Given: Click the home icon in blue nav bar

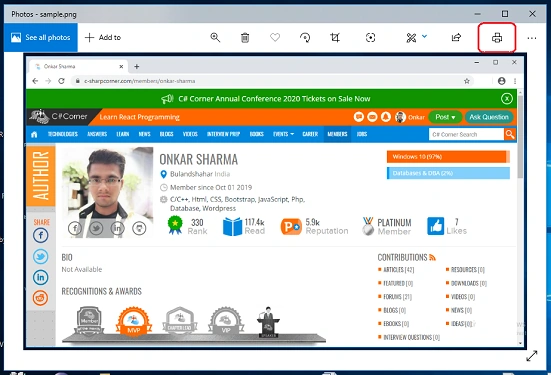Looking at the screenshot, I should click(34, 134).
